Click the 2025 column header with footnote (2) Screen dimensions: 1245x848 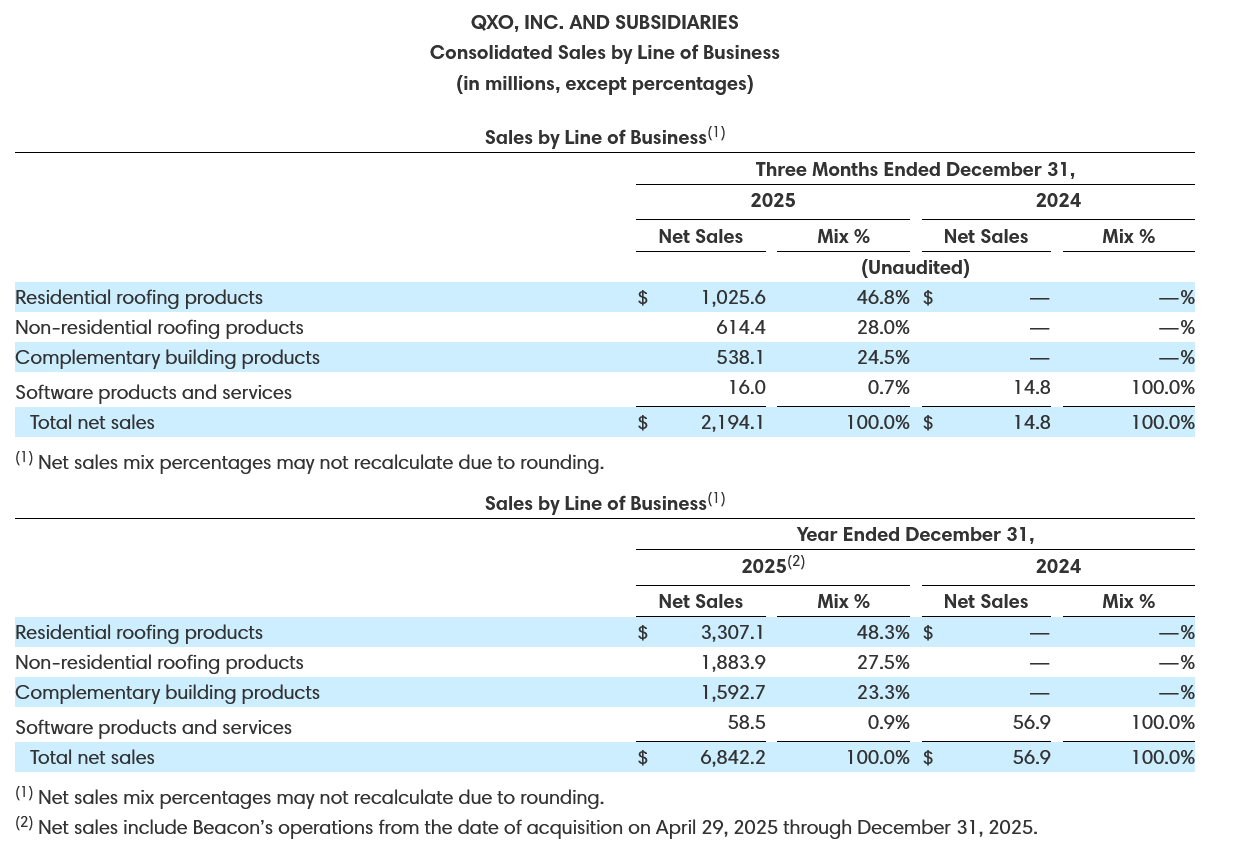click(x=772, y=565)
